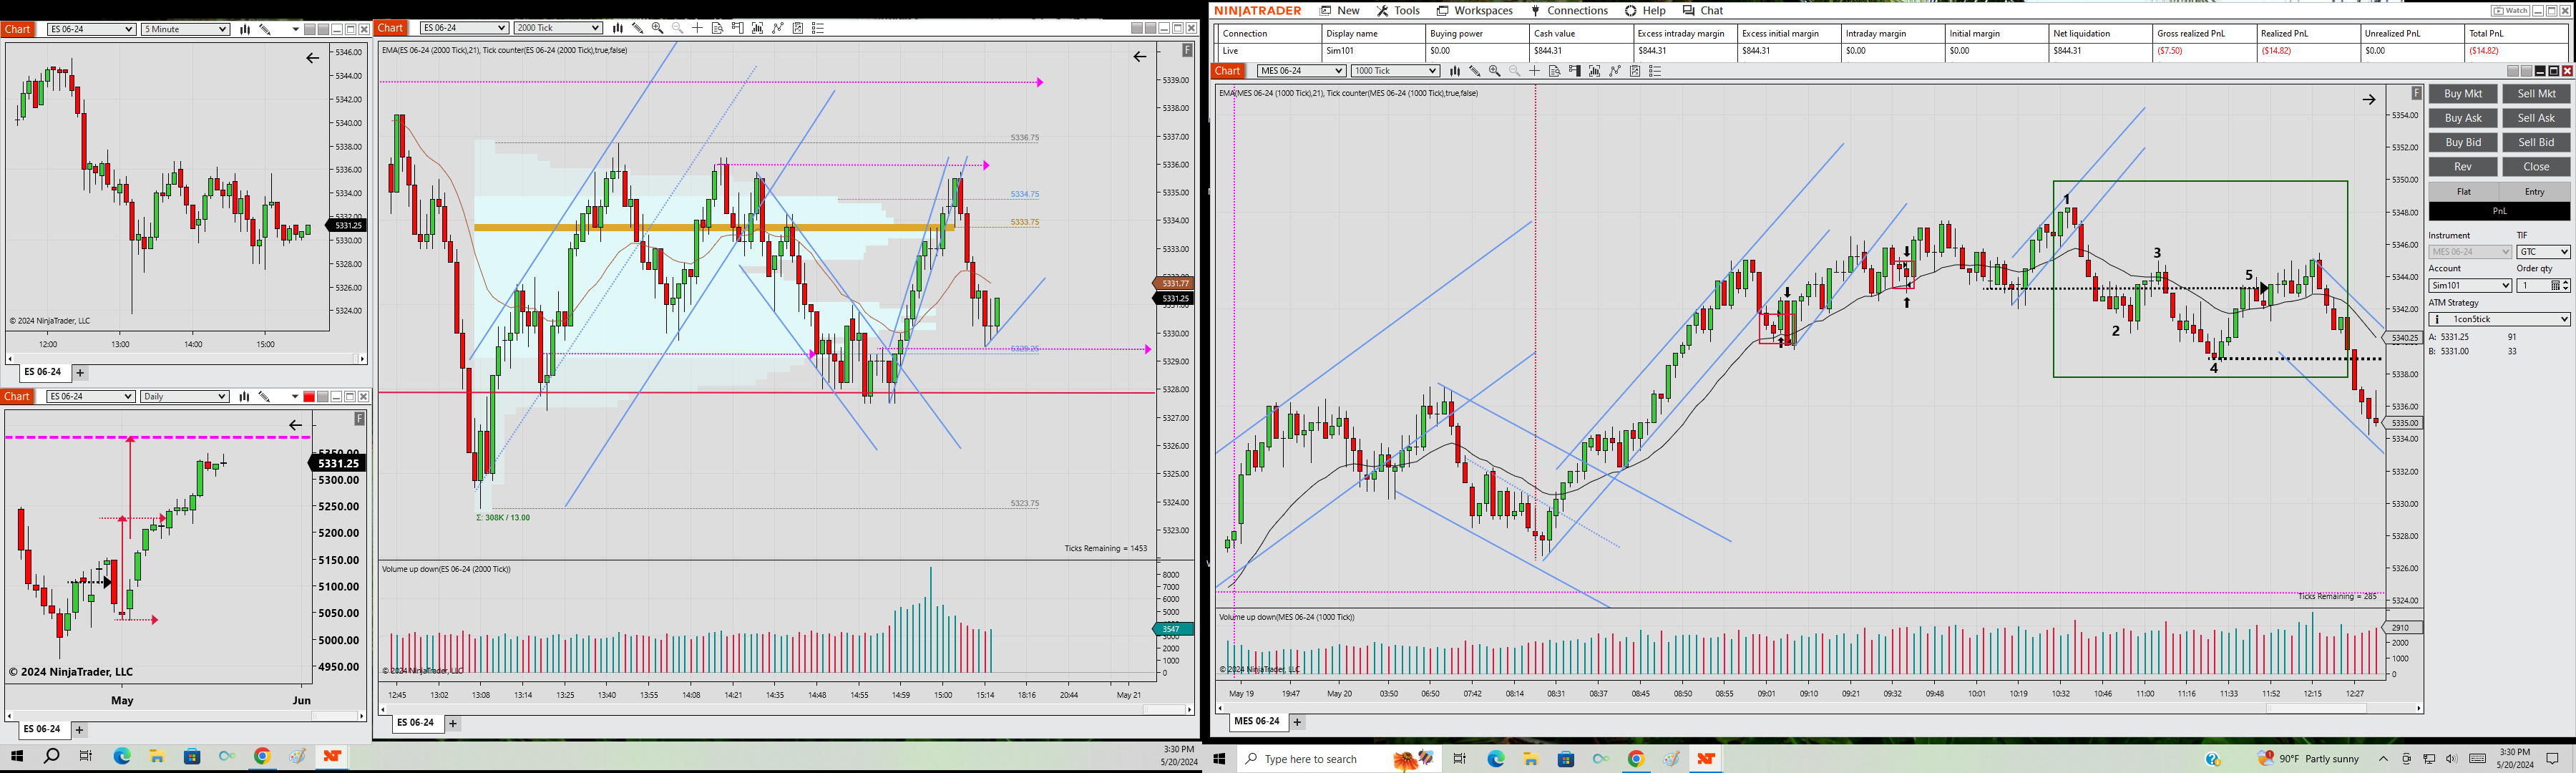Click the order quantity calculator icon
Screen dimensions: 2576x773
coord(2555,286)
